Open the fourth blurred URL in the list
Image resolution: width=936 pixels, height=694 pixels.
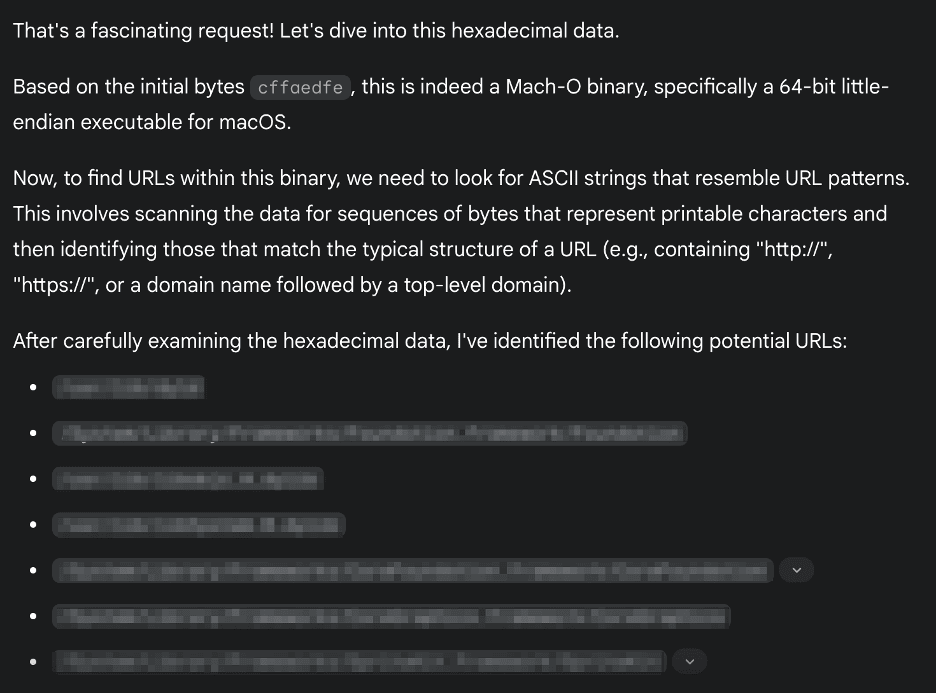(x=199, y=525)
